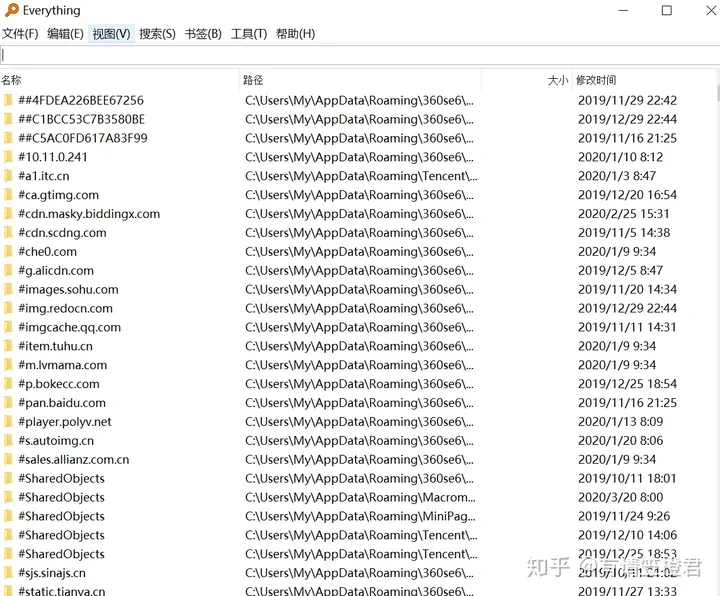Screen dimensions: 720x596
Task: Click the vertical scrollbar in results list
Action: point(715,300)
